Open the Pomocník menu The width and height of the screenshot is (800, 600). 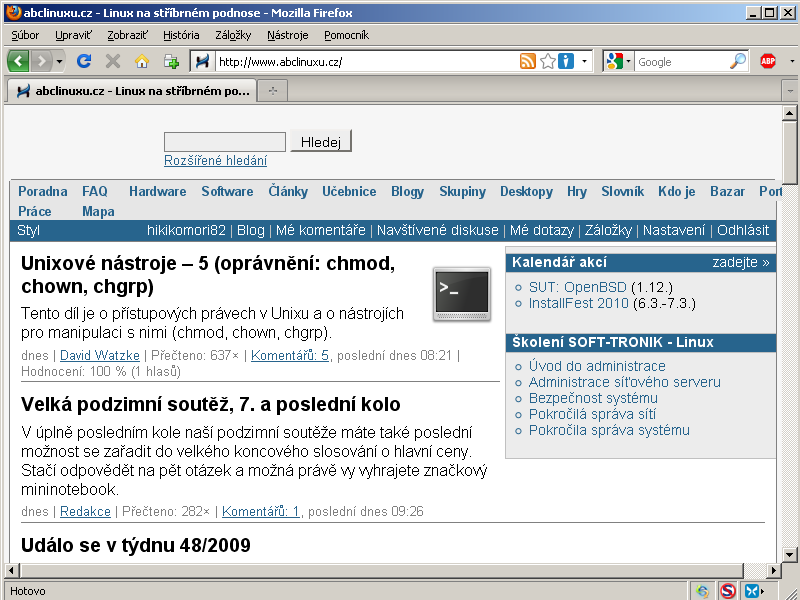click(x=346, y=35)
